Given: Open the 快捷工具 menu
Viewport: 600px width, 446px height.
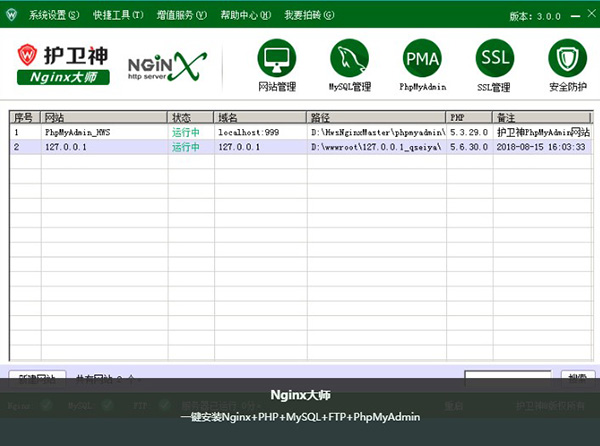Looking at the screenshot, I should click(118, 16).
